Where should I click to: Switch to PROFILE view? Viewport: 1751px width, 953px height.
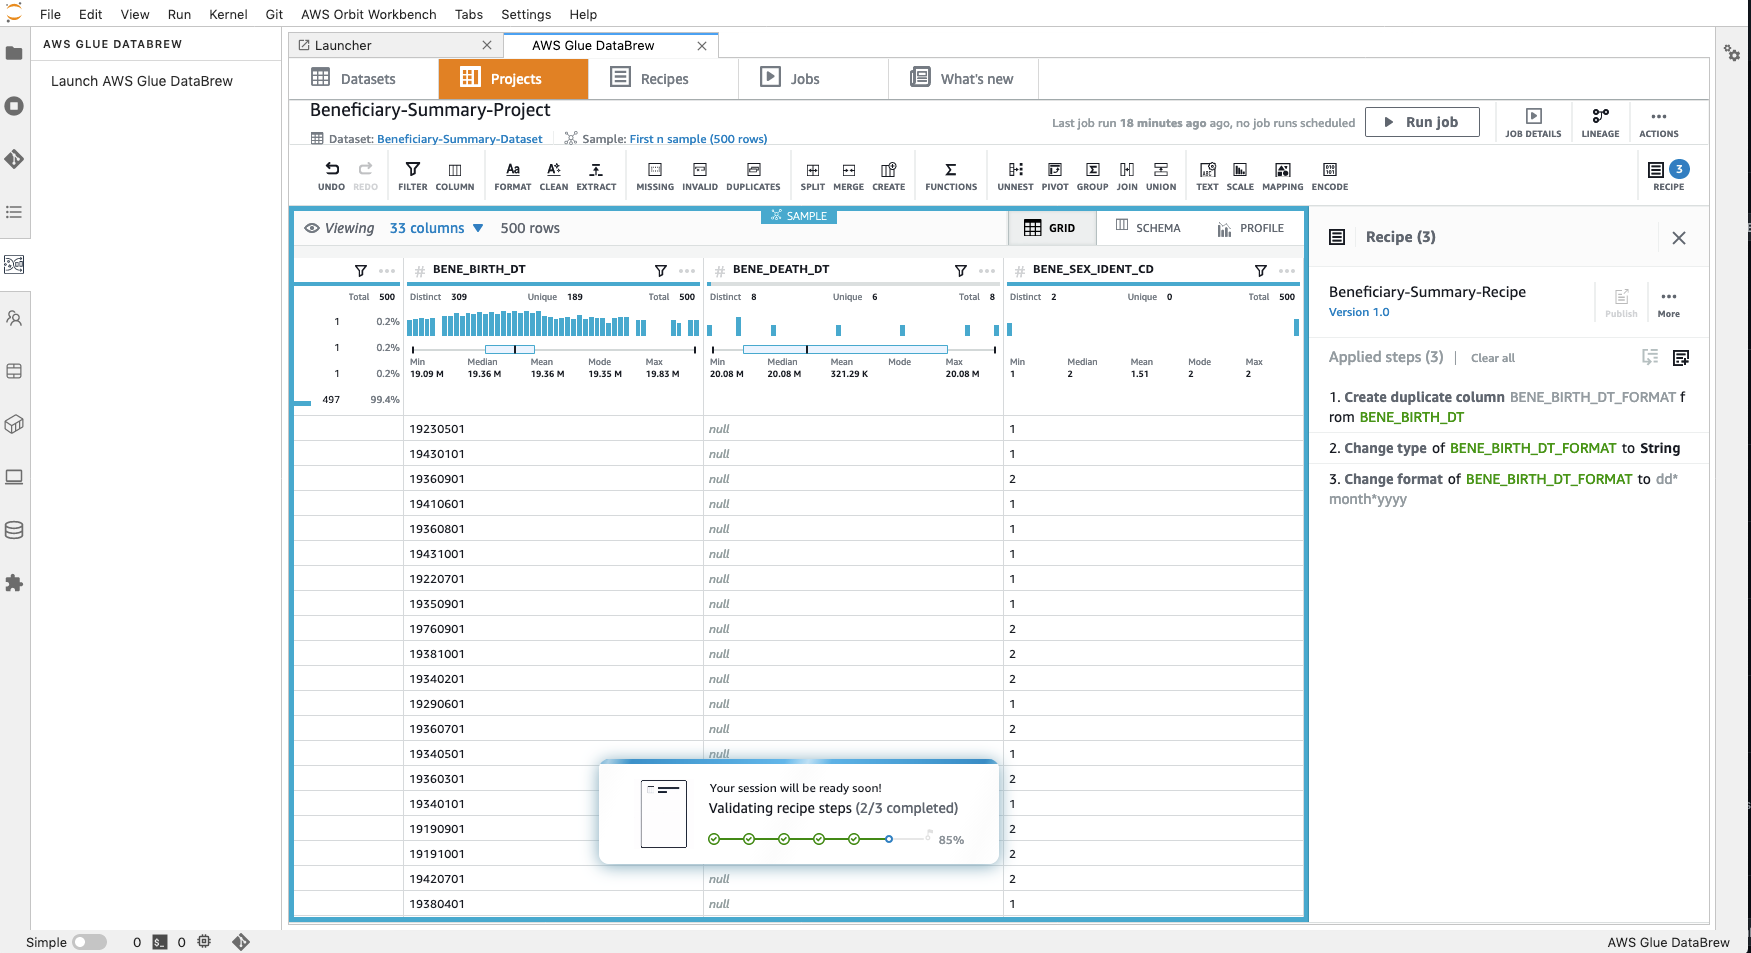click(1251, 228)
